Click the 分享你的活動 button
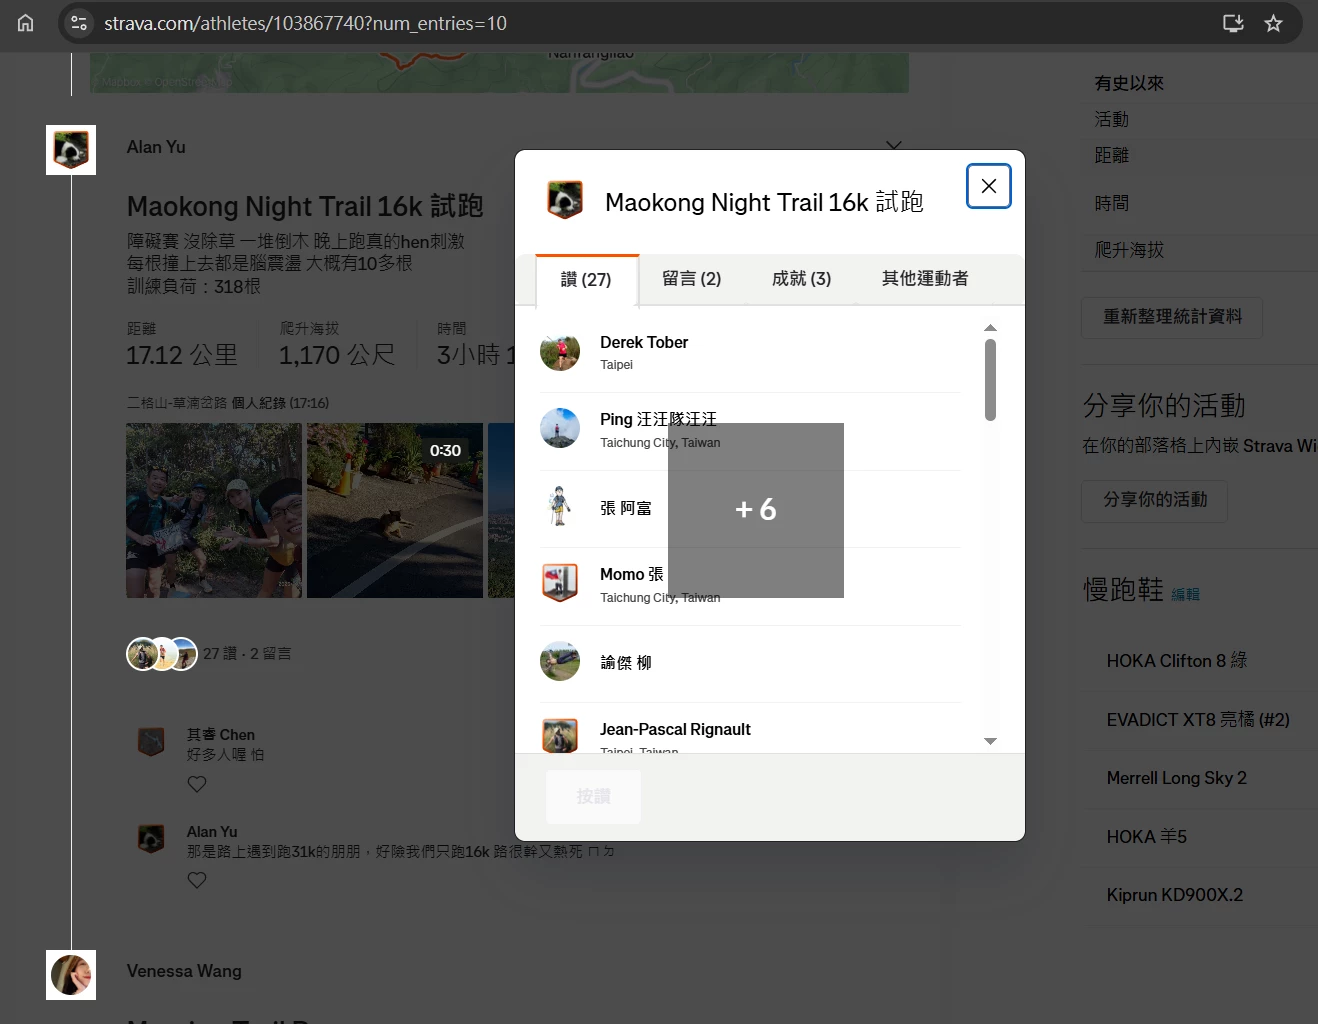This screenshot has height=1024, width=1318. click(1155, 500)
